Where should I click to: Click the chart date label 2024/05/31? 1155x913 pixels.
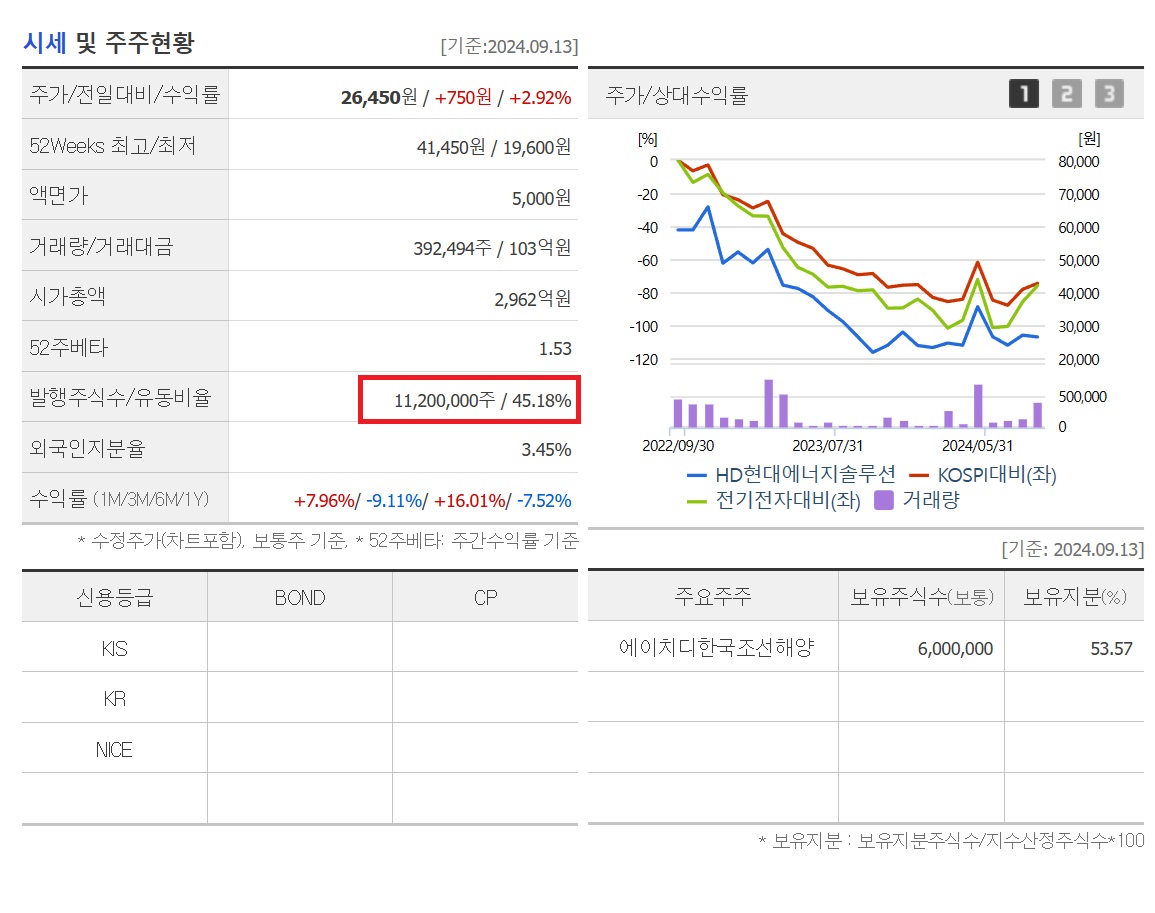(977, 446)
